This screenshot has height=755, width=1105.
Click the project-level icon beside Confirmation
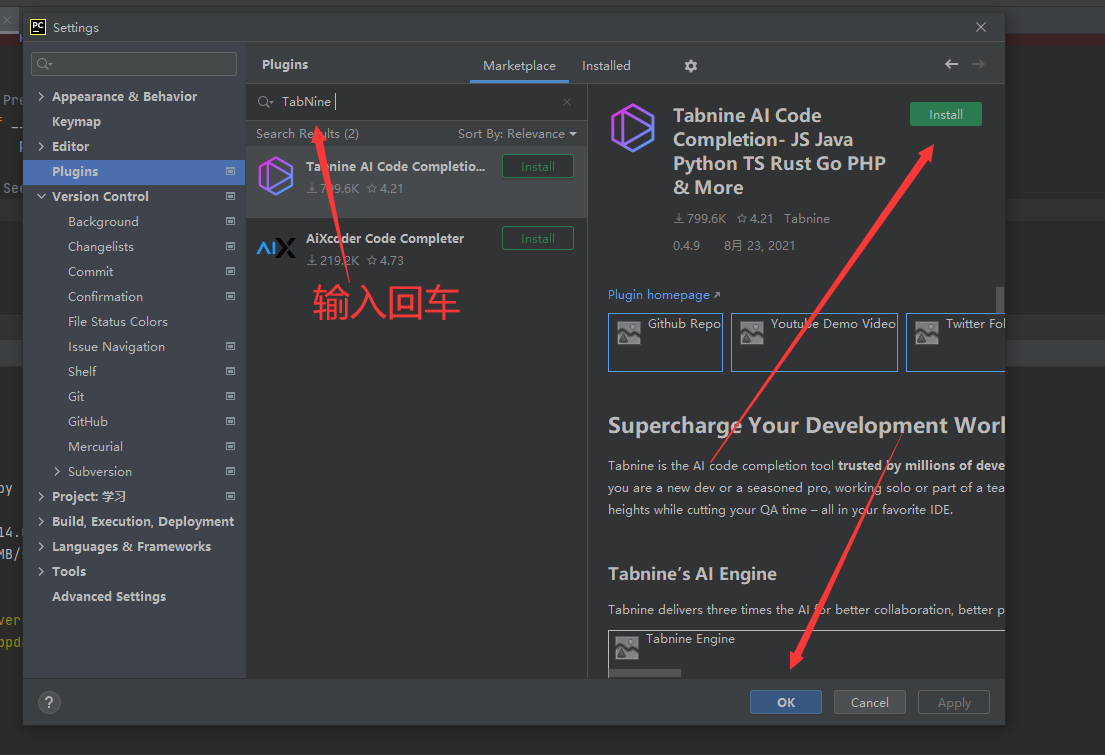(230, 296)
